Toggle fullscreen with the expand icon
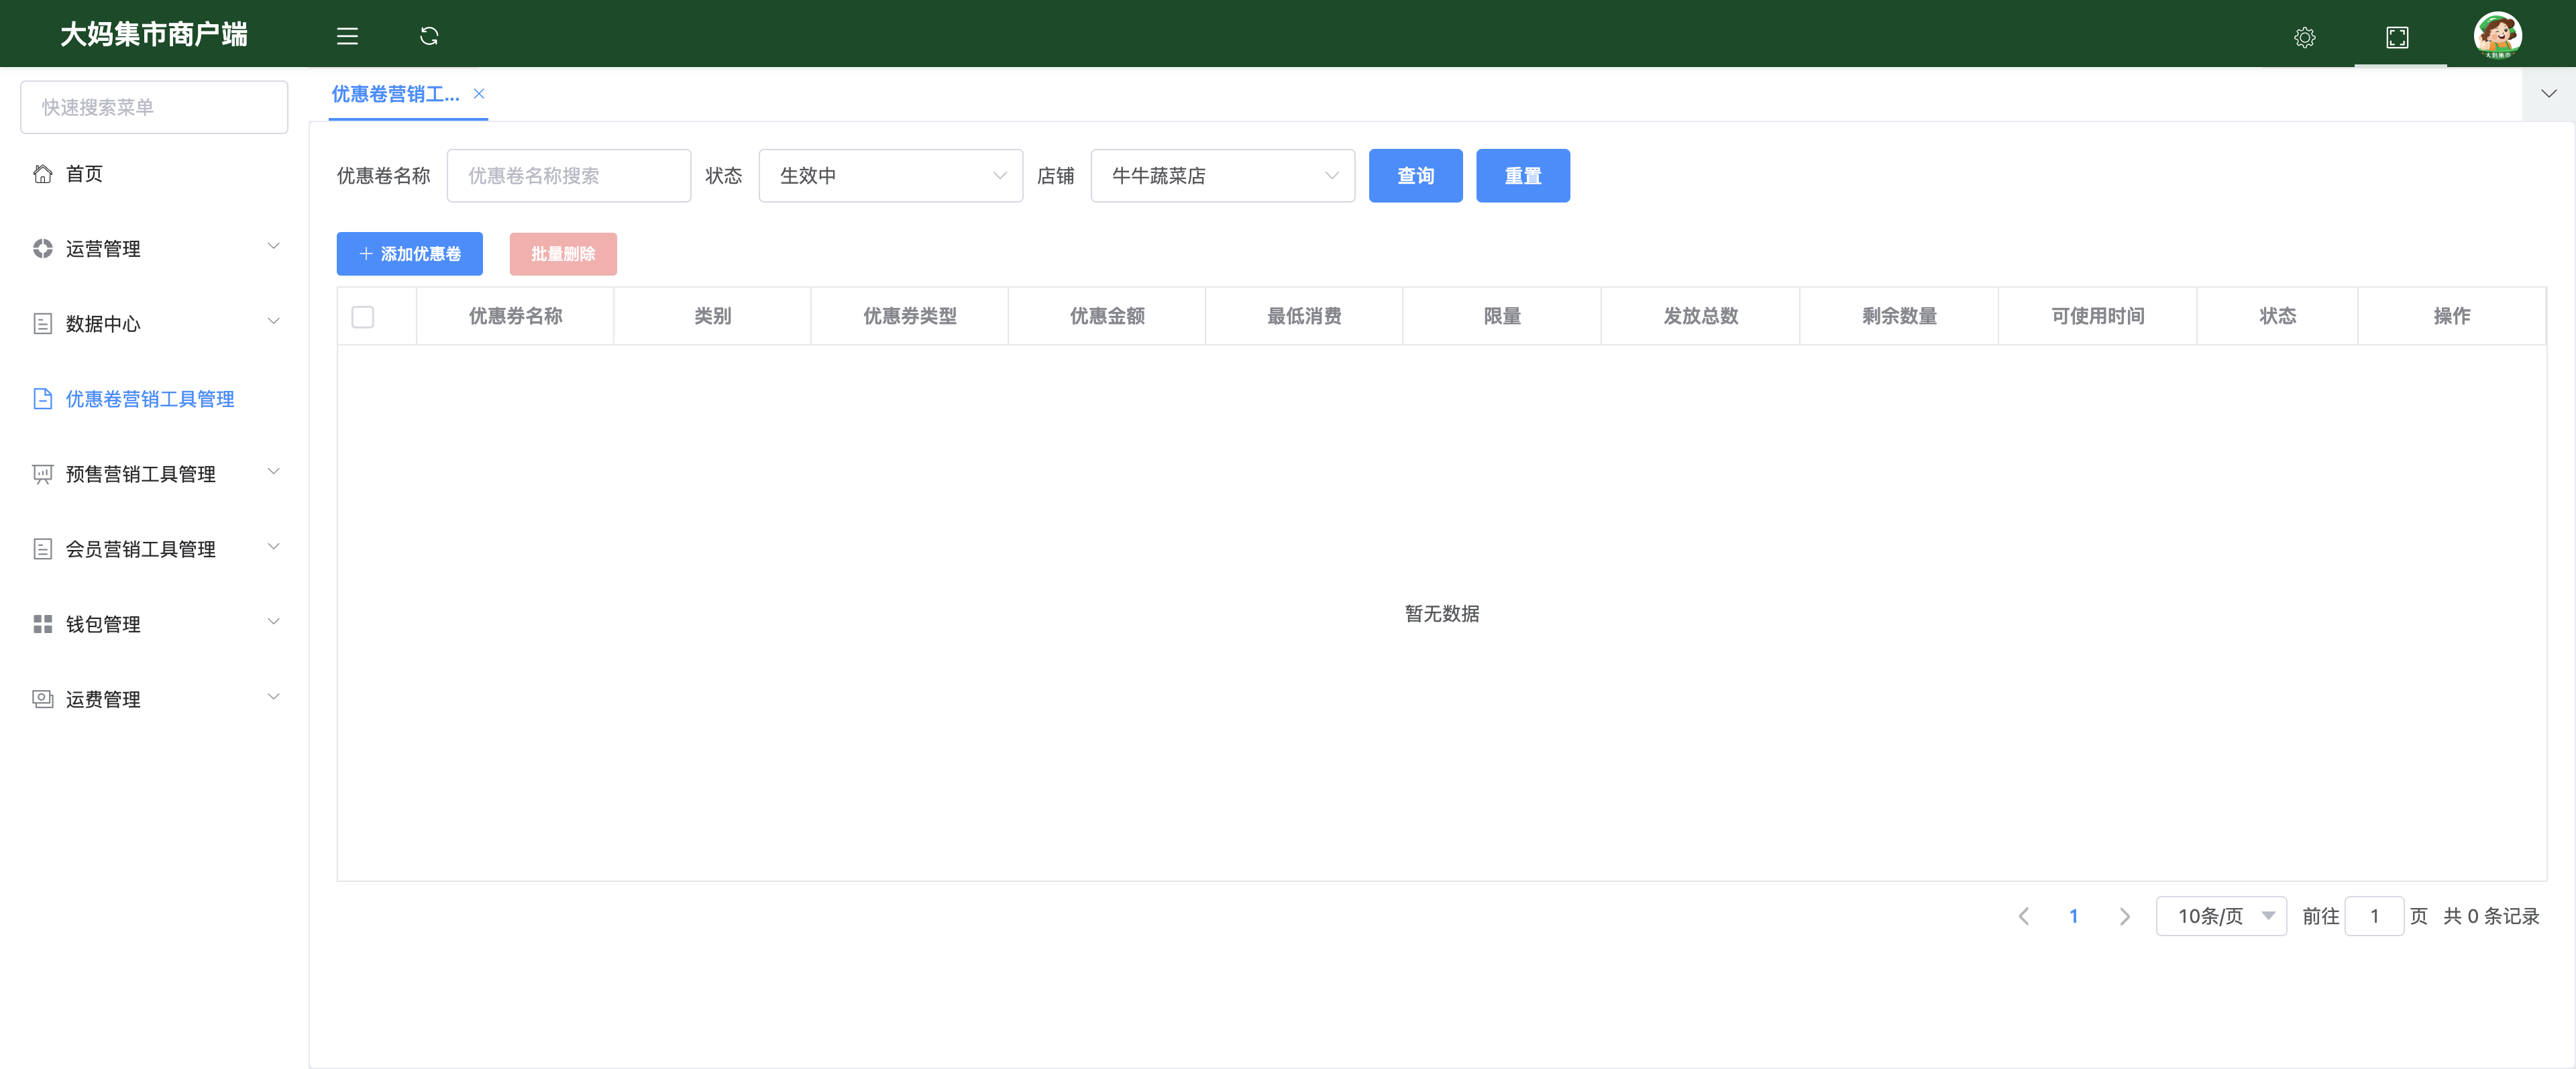The height and width of the screenshot is (1069, 2576). (2397, 37)
